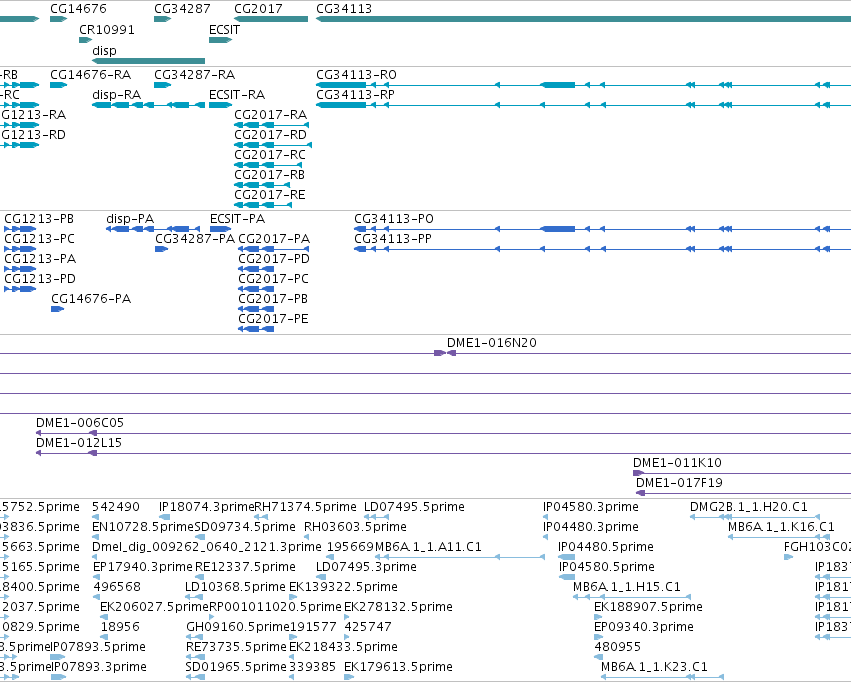Click EST label MB6A.1_1.A11.C1
851x682 pixels.
(x=428, y=547)
